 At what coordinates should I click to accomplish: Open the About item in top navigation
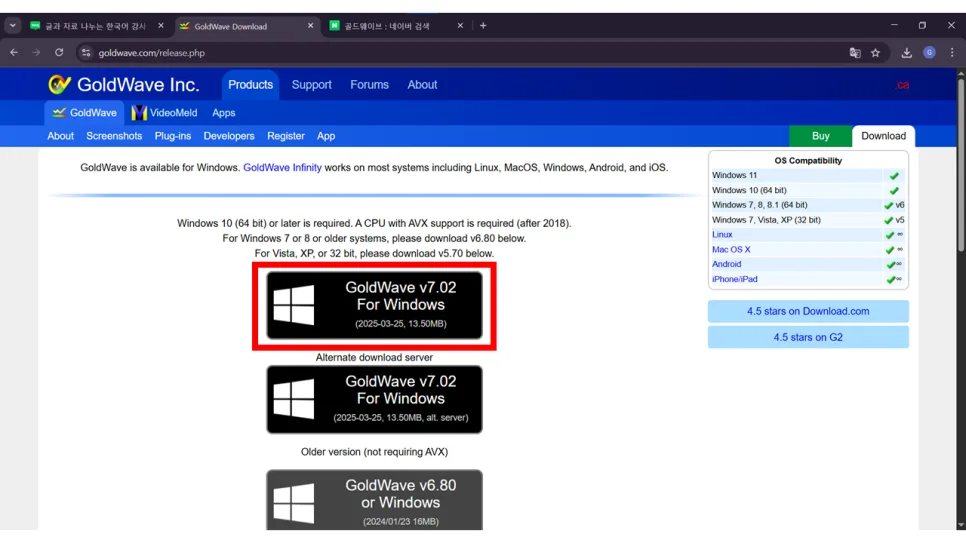click(x=422, y=85)
